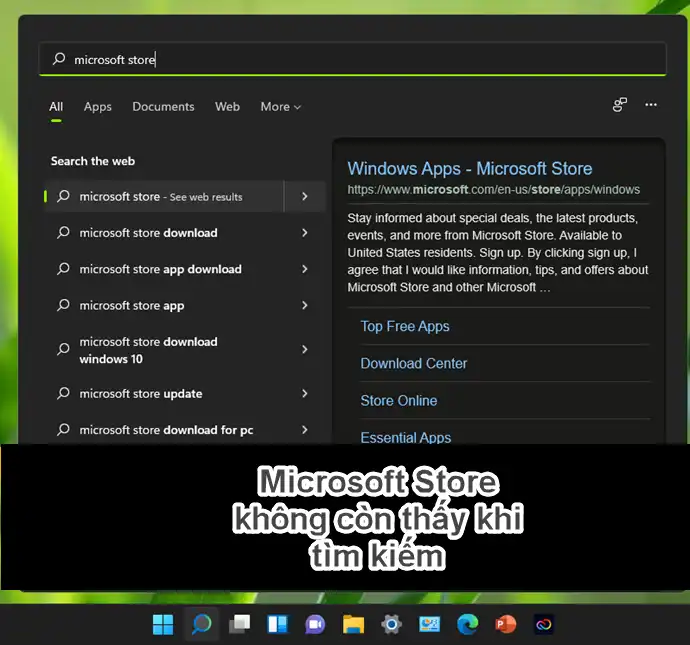Viewport: 690px width, 645px height.
Task: Open Teams Chat from the taskbar
Action: click(315, 624)
